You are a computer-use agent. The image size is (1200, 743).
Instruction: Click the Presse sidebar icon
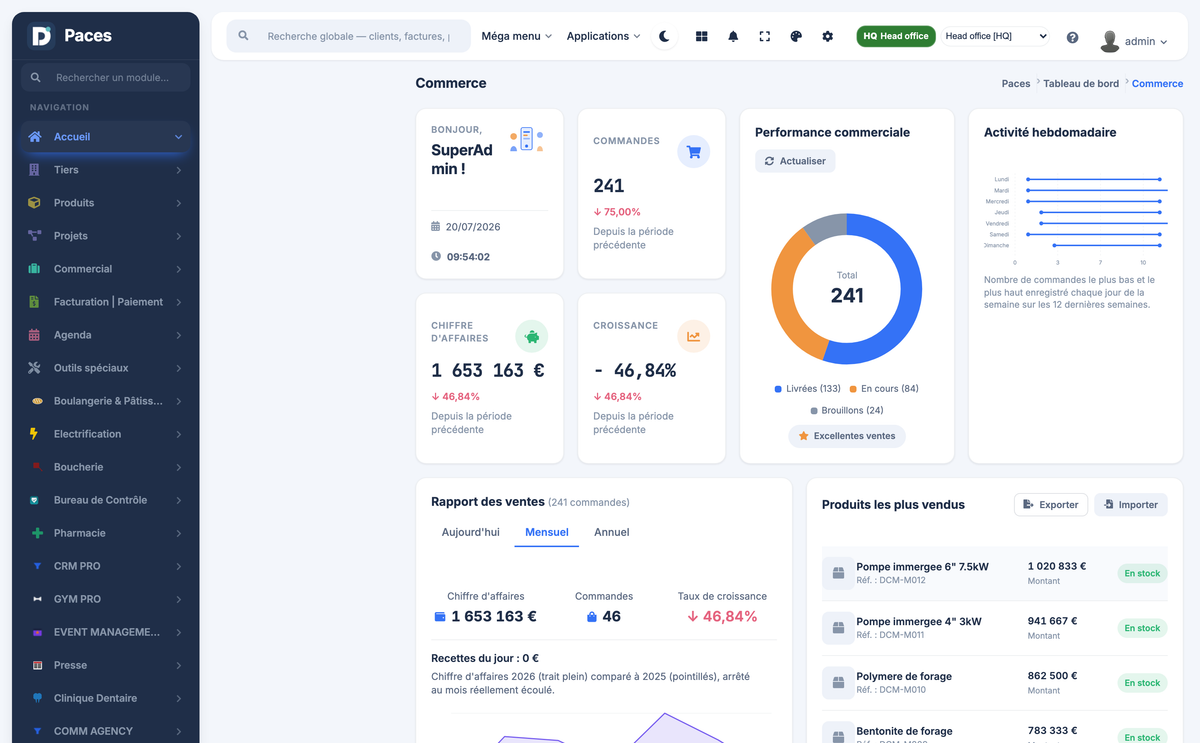pos(37,665)
